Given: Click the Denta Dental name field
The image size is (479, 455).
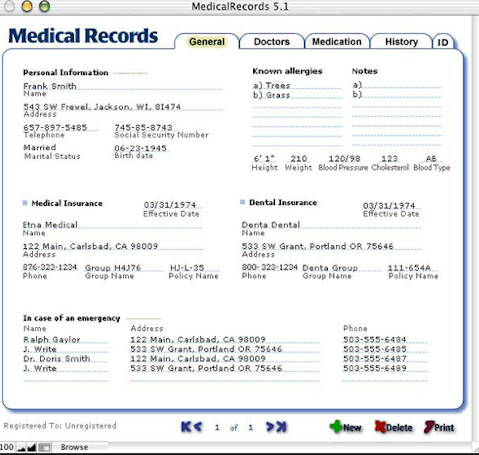Looking at the screenshot, I should click(331, 225).
